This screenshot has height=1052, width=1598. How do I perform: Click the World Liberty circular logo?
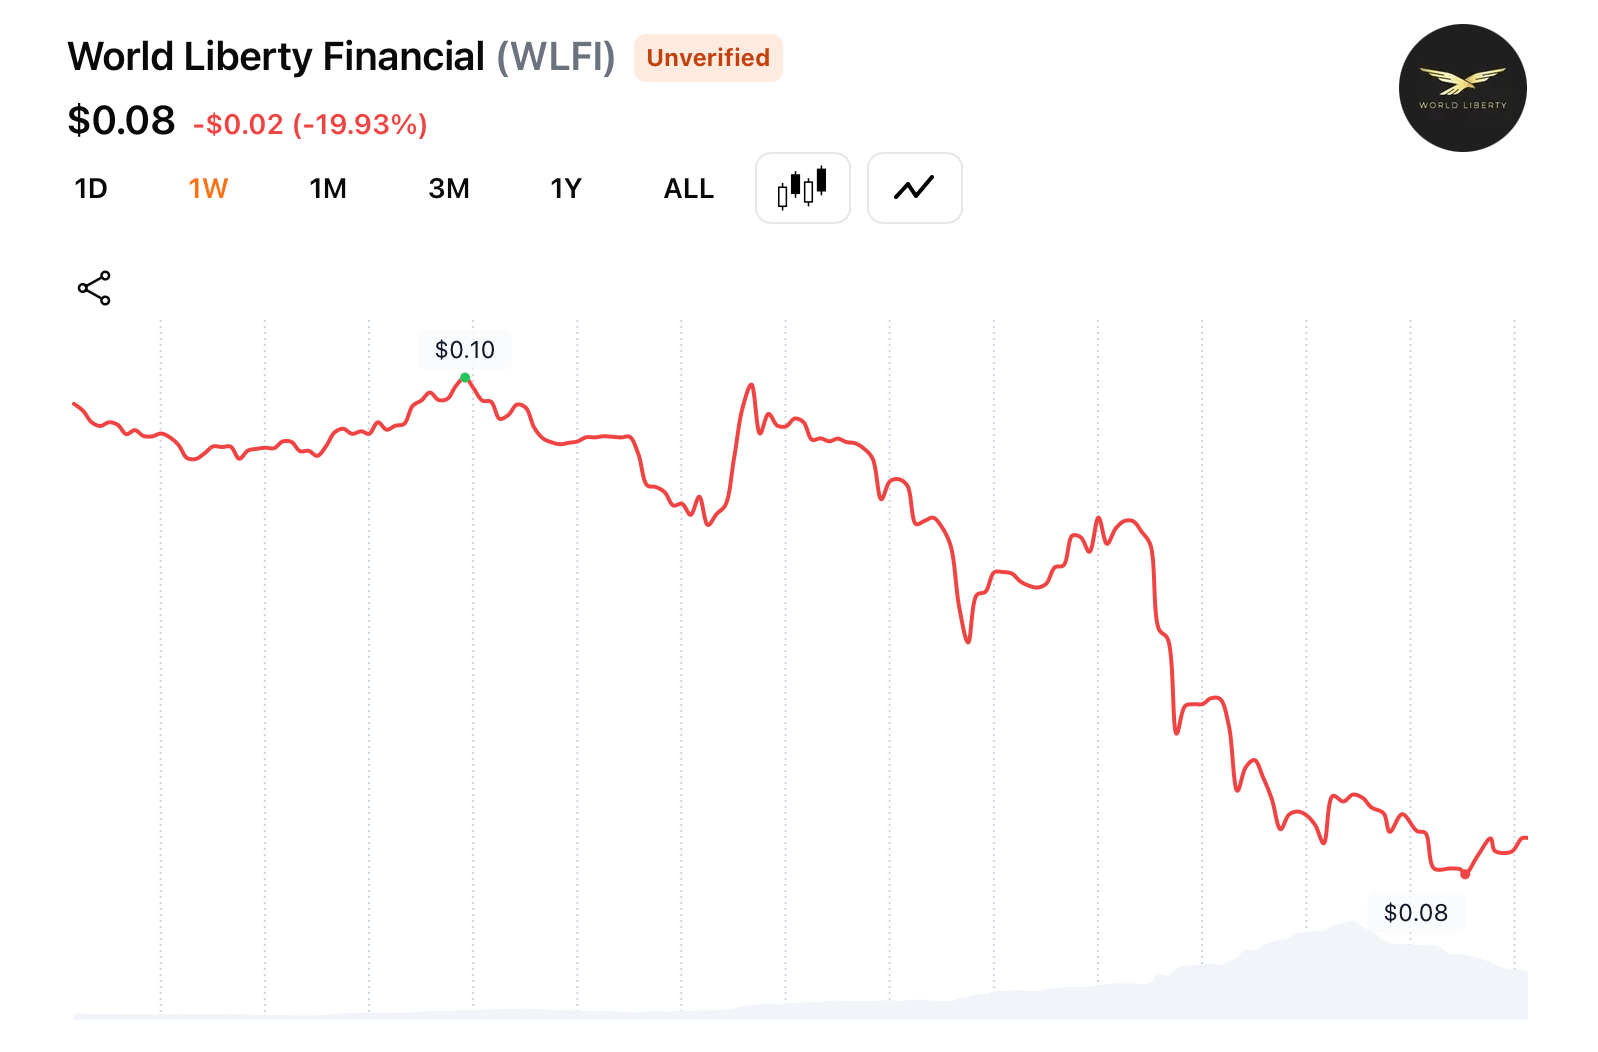tap(1462, 88)
